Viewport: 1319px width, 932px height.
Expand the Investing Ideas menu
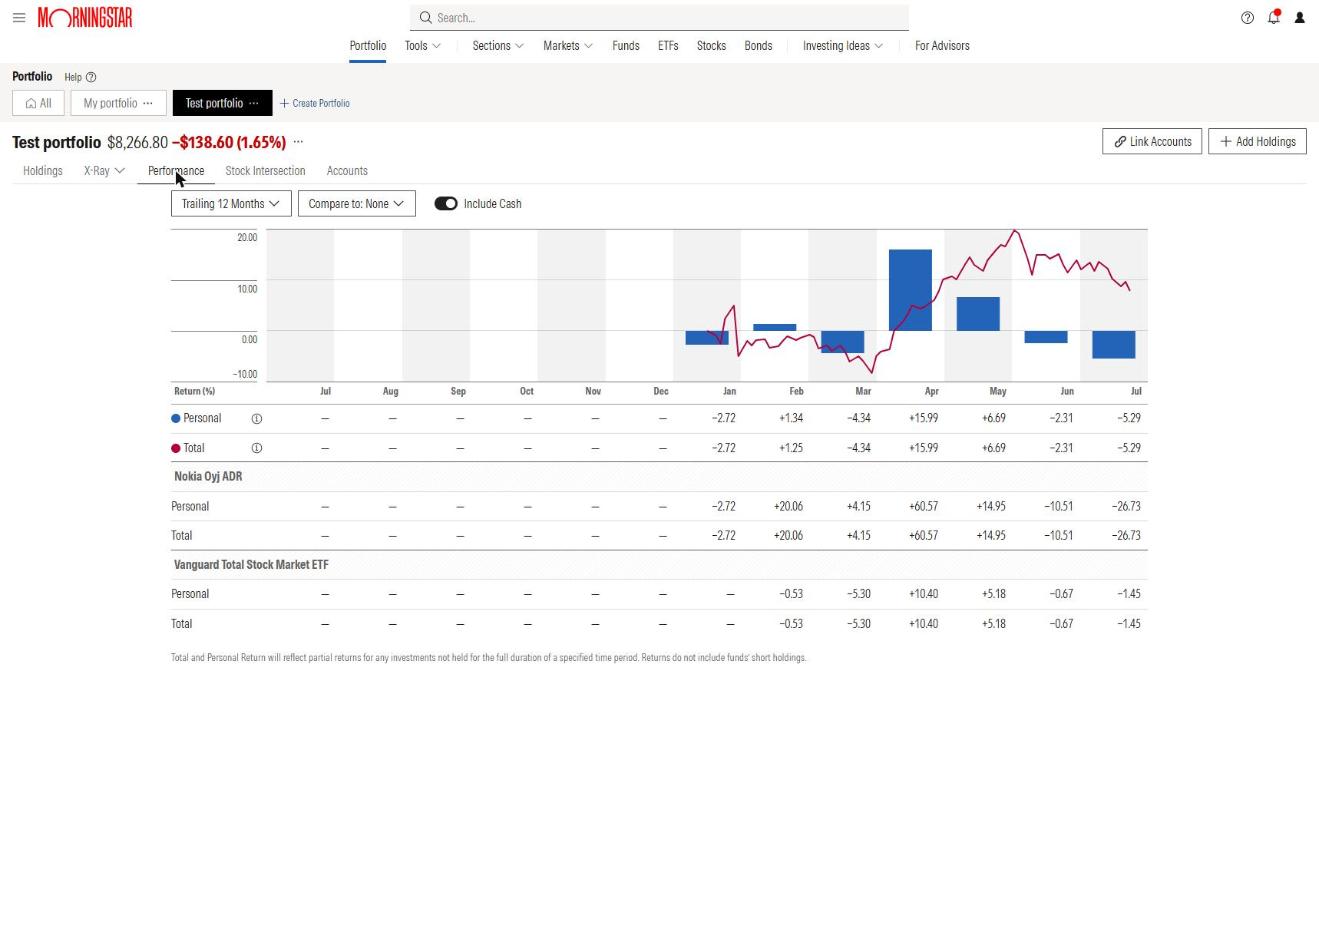[x=843, y=46]
